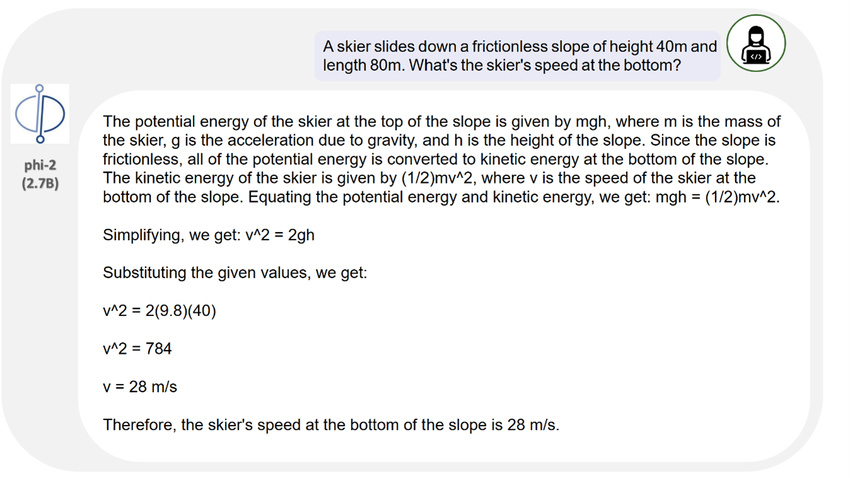
Task: Click the "(2.7B)" parameter size label
Action: point(39,183)
